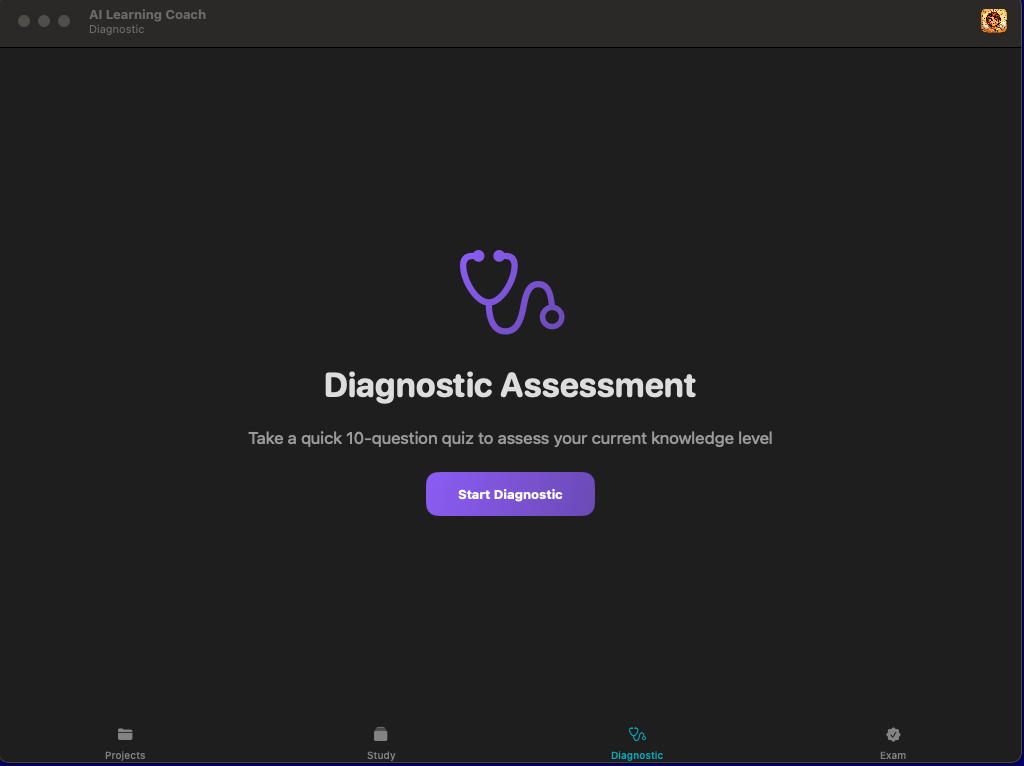
Task: Select the Study tab label
Action: coord(381,756)
